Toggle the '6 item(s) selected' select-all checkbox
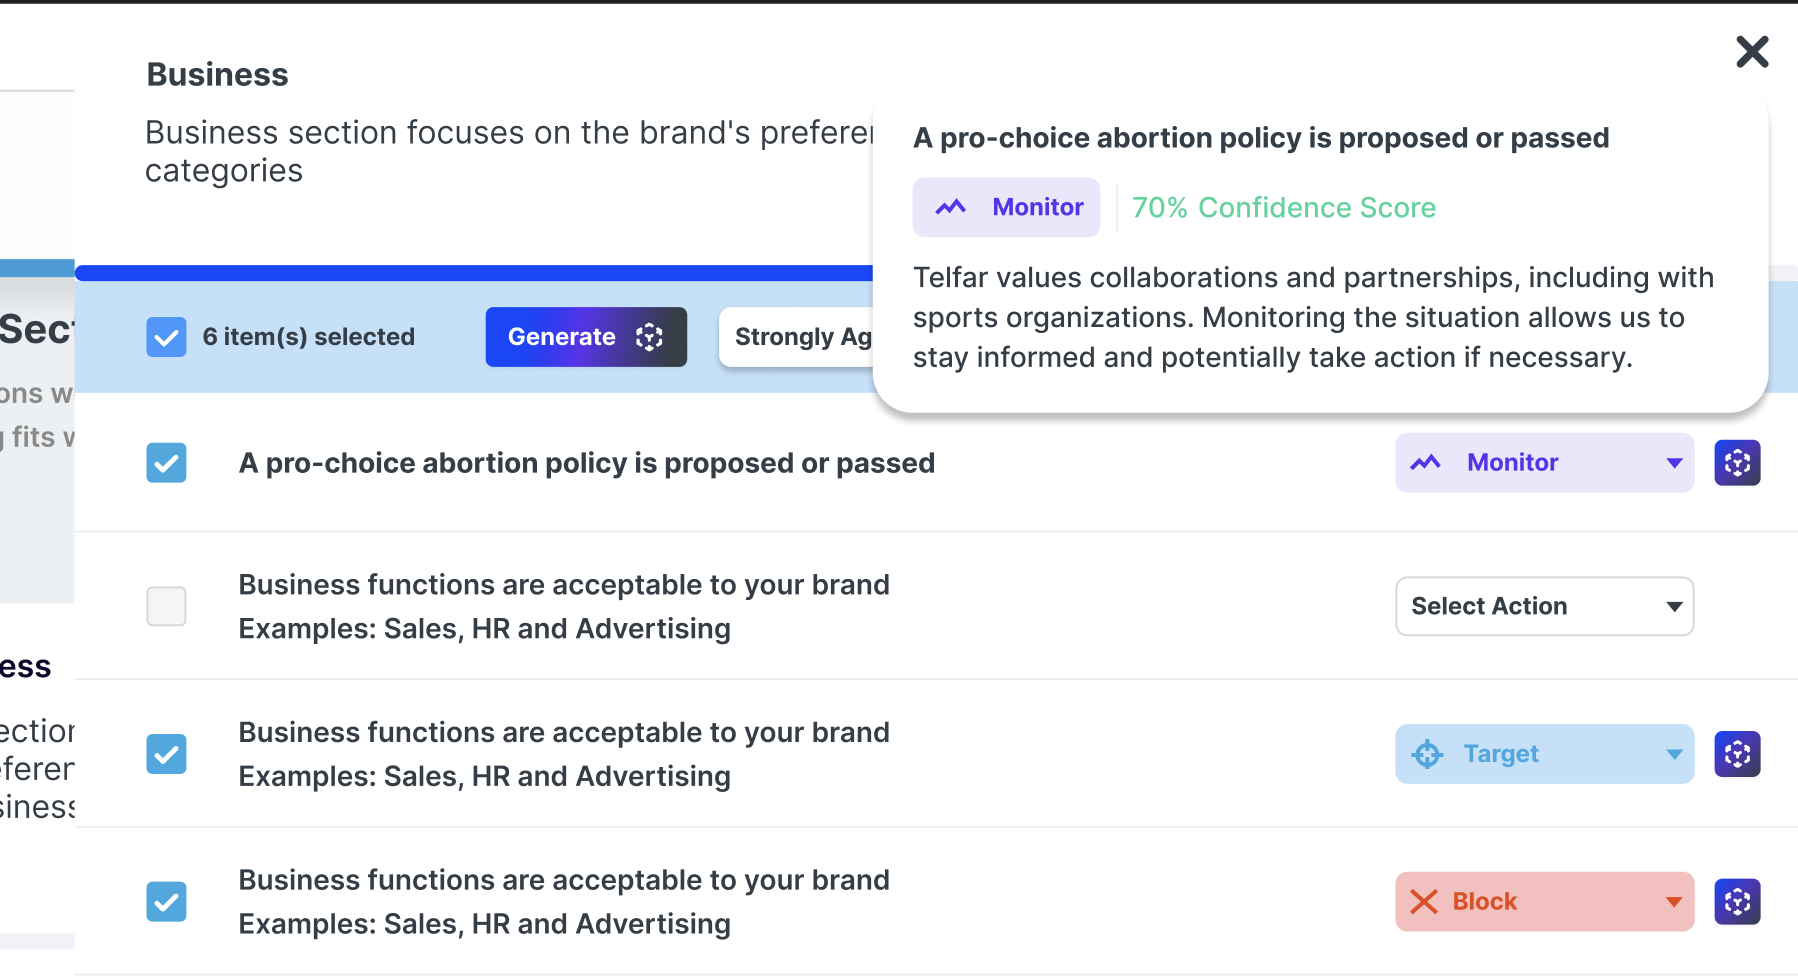Image resolution: width=1798 pixels, height=976 pixels. (x=166, y=337)
